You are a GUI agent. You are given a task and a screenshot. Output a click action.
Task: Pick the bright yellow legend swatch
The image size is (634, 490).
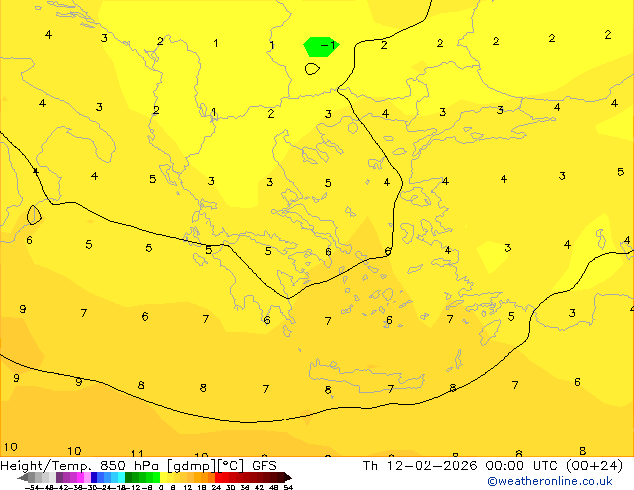(x=163, y=477)
